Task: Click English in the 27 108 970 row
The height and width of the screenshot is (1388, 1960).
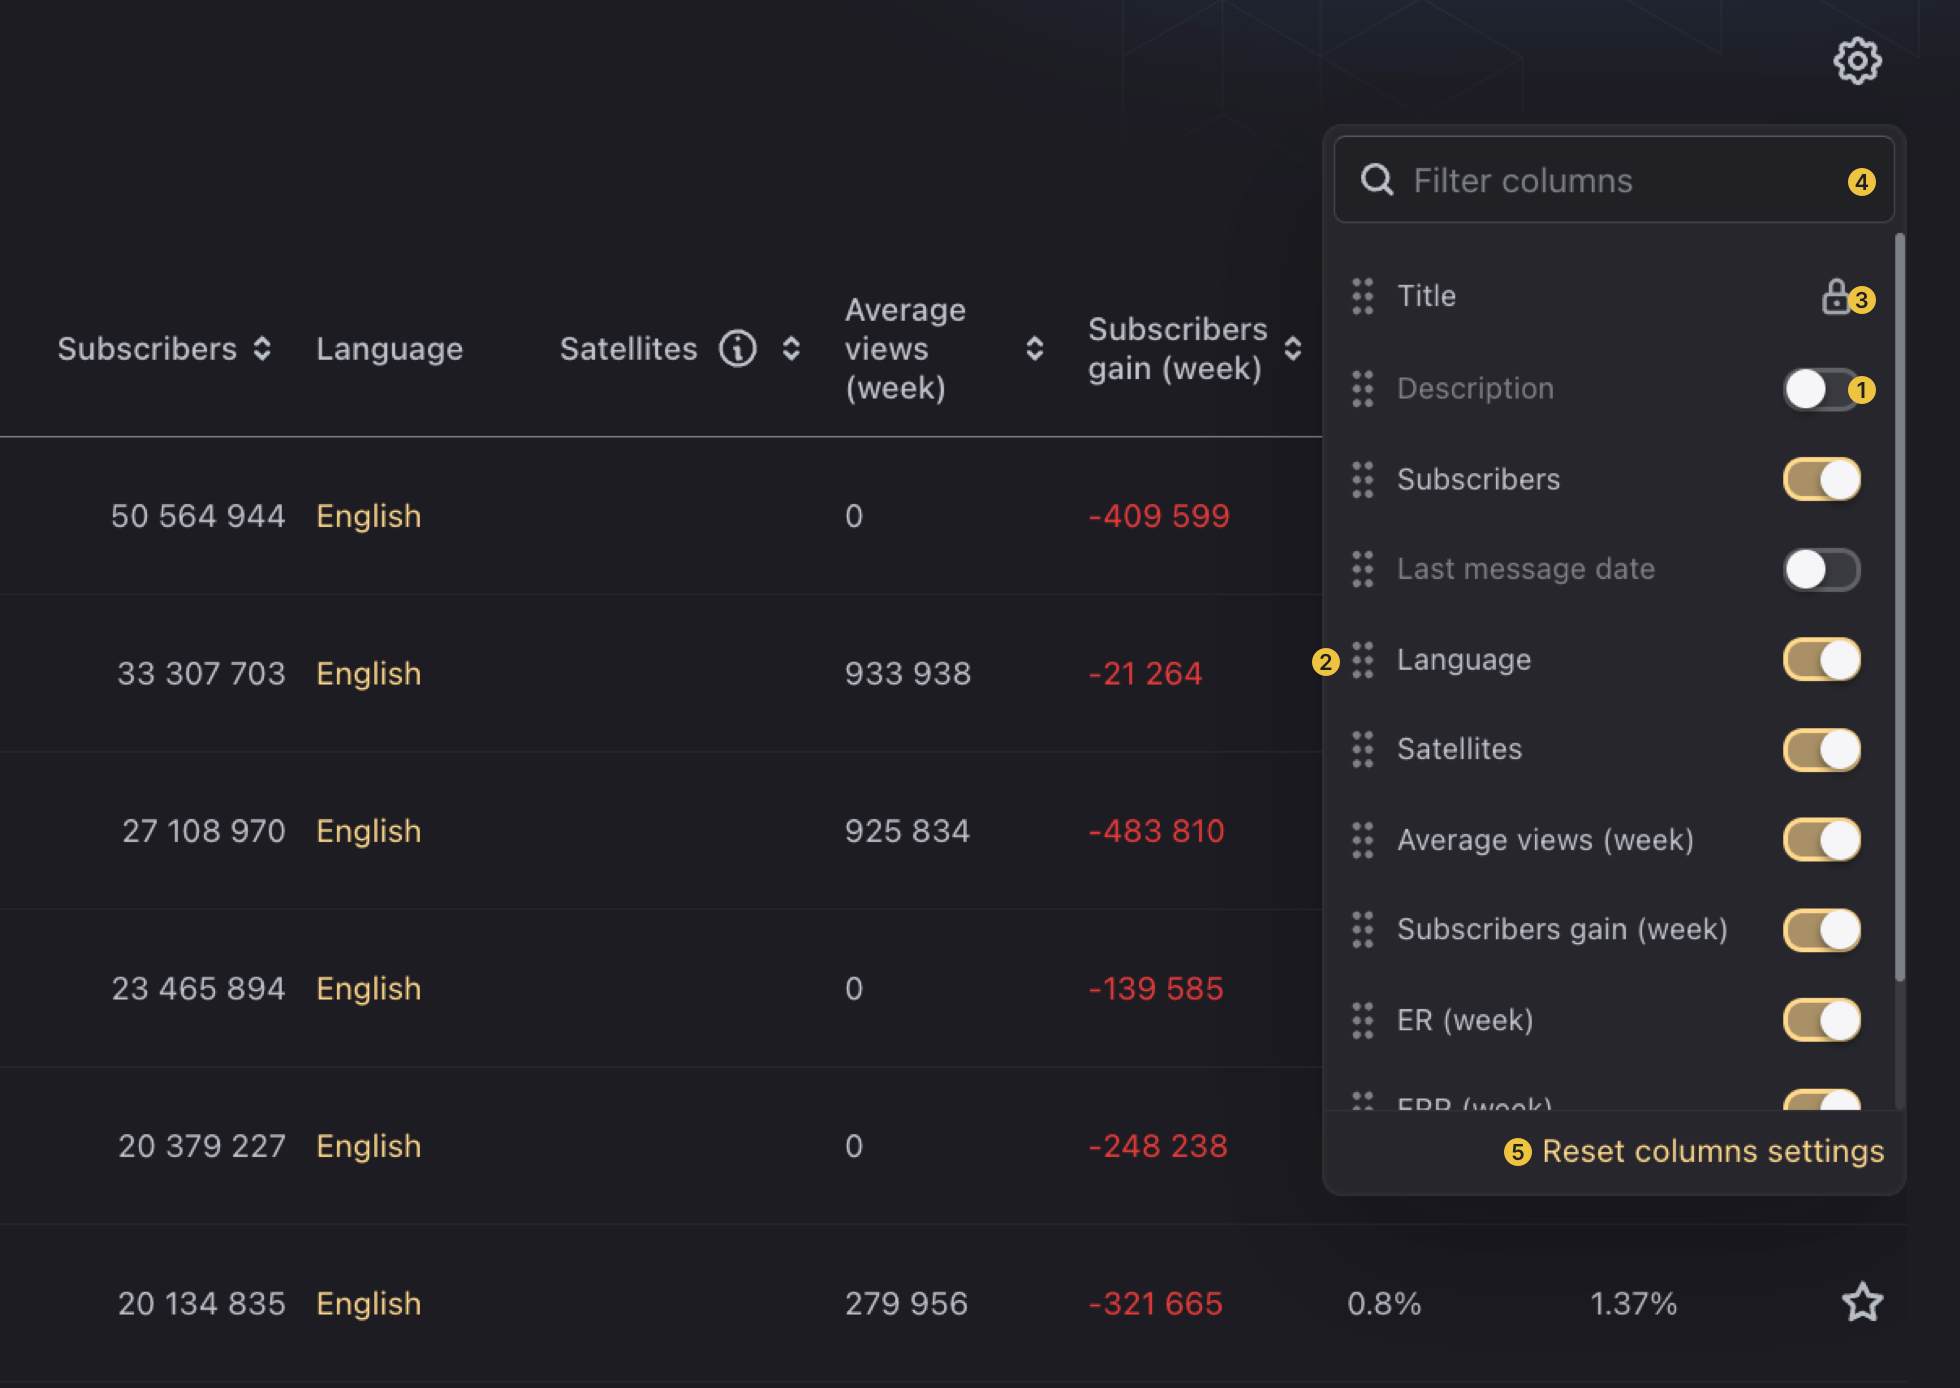Action: tap(368, 831)
